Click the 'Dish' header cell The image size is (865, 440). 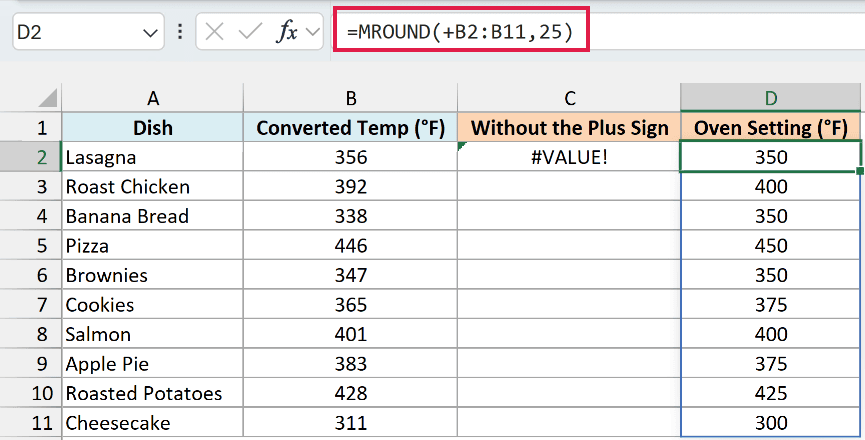[152, 127]
